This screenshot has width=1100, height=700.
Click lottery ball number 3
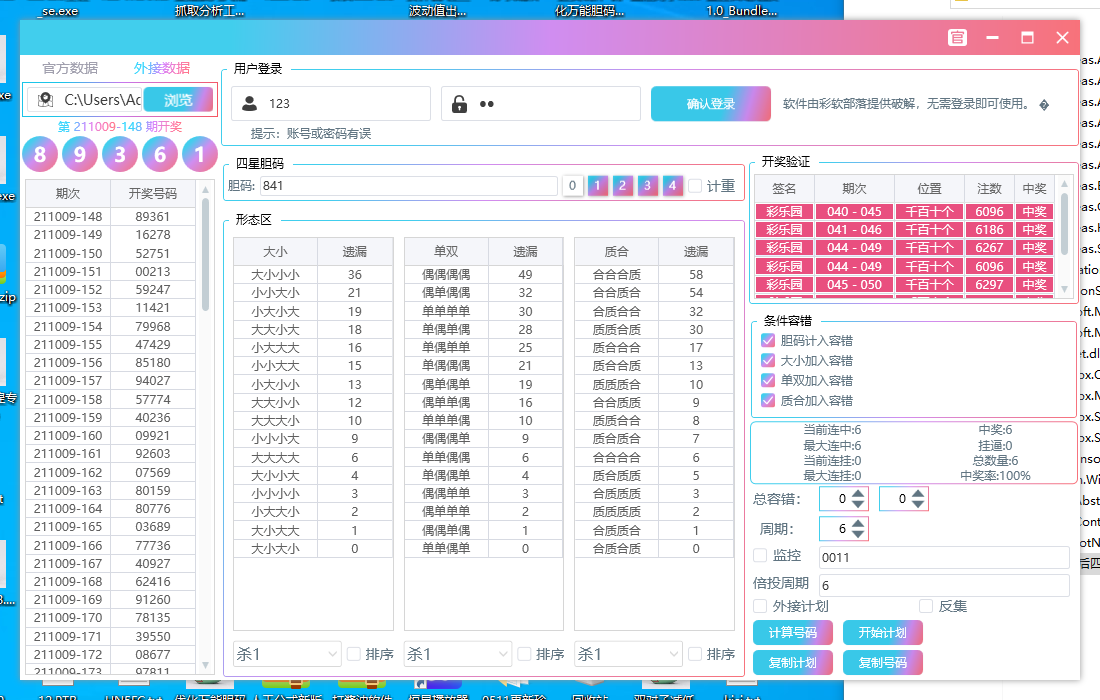coord(120,154)
